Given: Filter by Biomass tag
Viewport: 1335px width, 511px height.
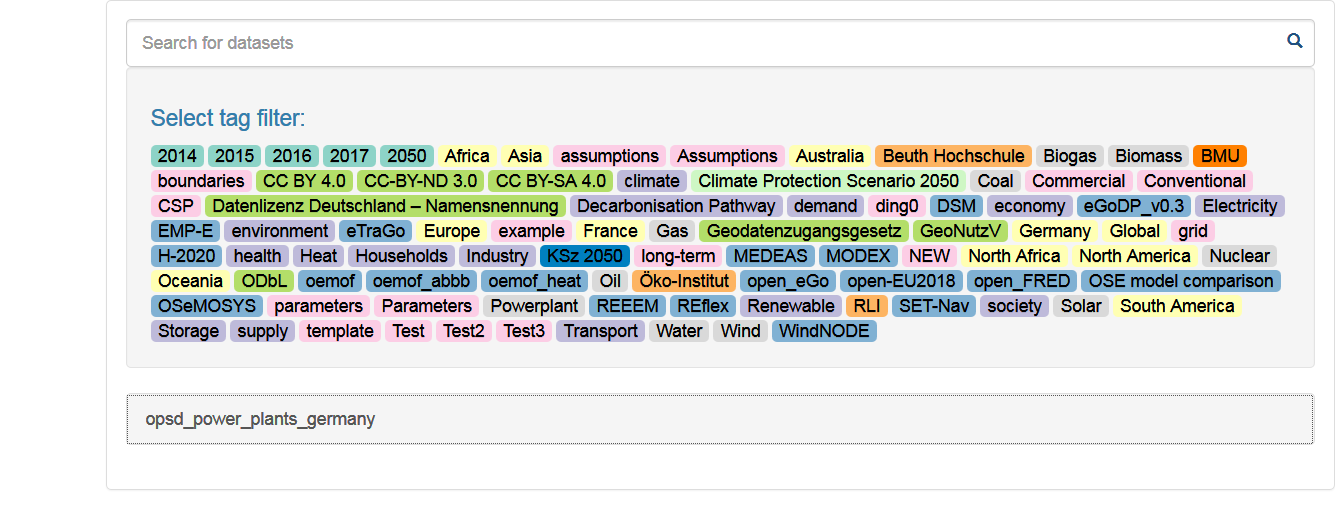Looking at the screenshot, I should click(1149, 156).
